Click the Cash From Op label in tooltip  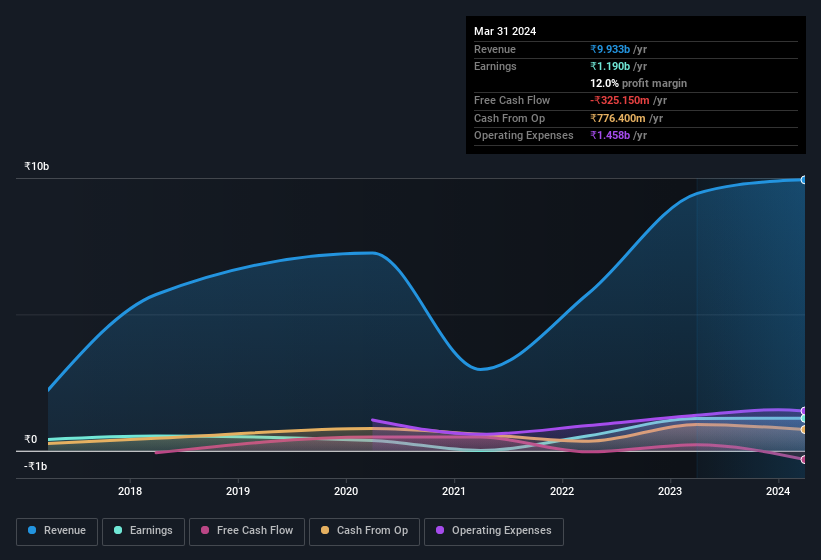509,118
